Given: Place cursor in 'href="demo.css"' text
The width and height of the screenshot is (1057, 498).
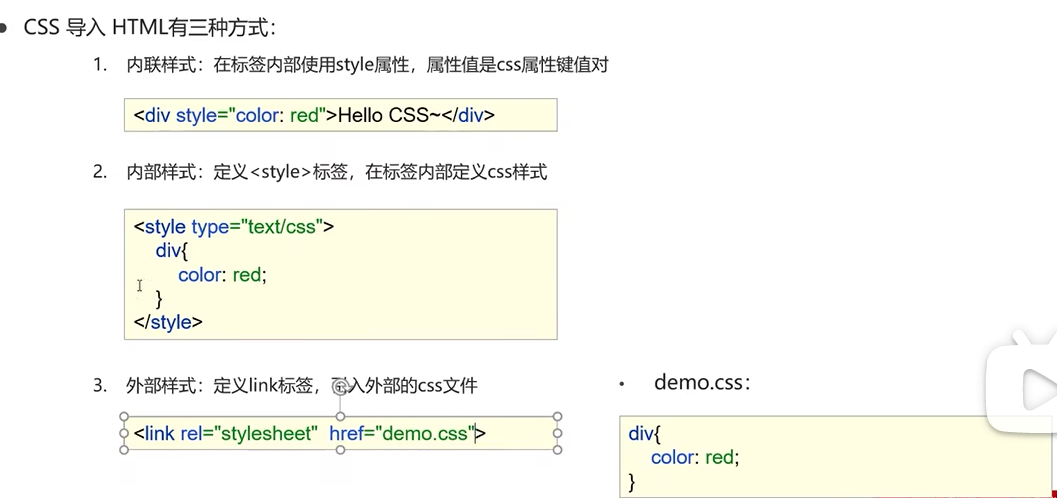Looking at the screenshot, I should tap(402, 433).
